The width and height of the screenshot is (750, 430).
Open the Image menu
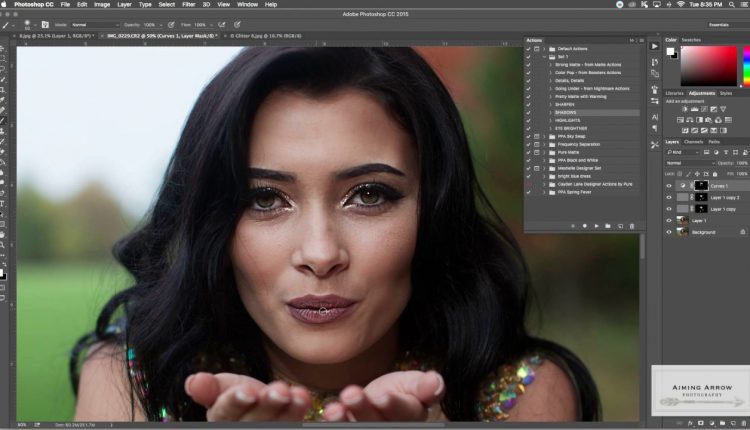tap(102, 4)
